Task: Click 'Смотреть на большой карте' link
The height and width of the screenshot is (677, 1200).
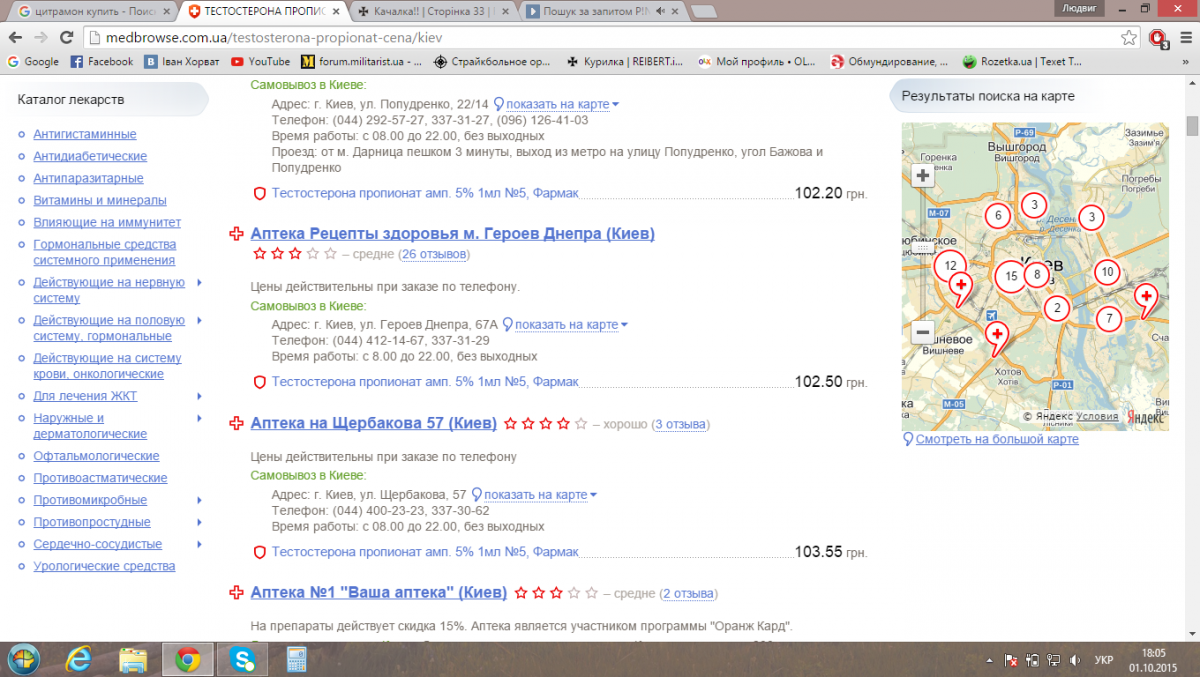Action: pos(997,439)
